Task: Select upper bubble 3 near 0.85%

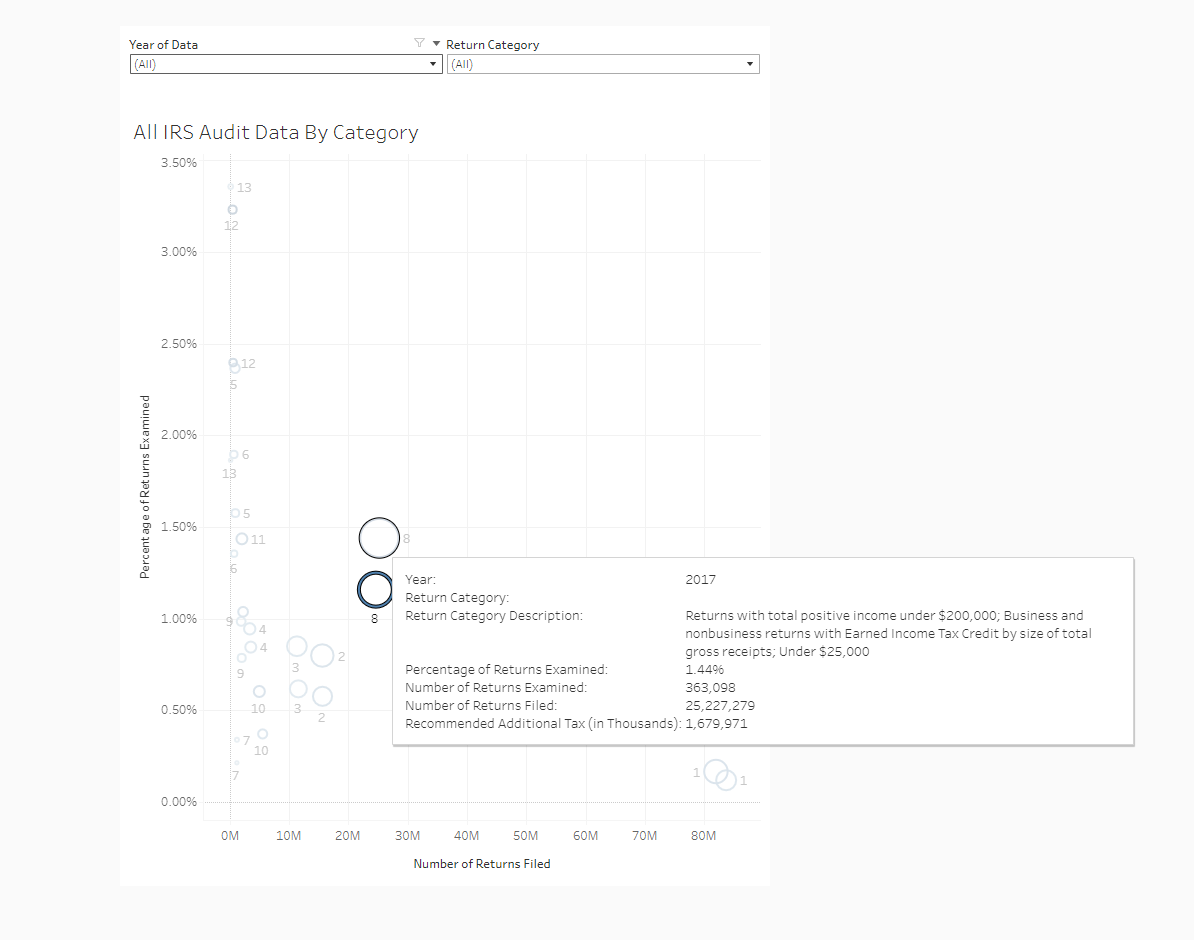Action: pyautogui.click(x=296, y=647)
